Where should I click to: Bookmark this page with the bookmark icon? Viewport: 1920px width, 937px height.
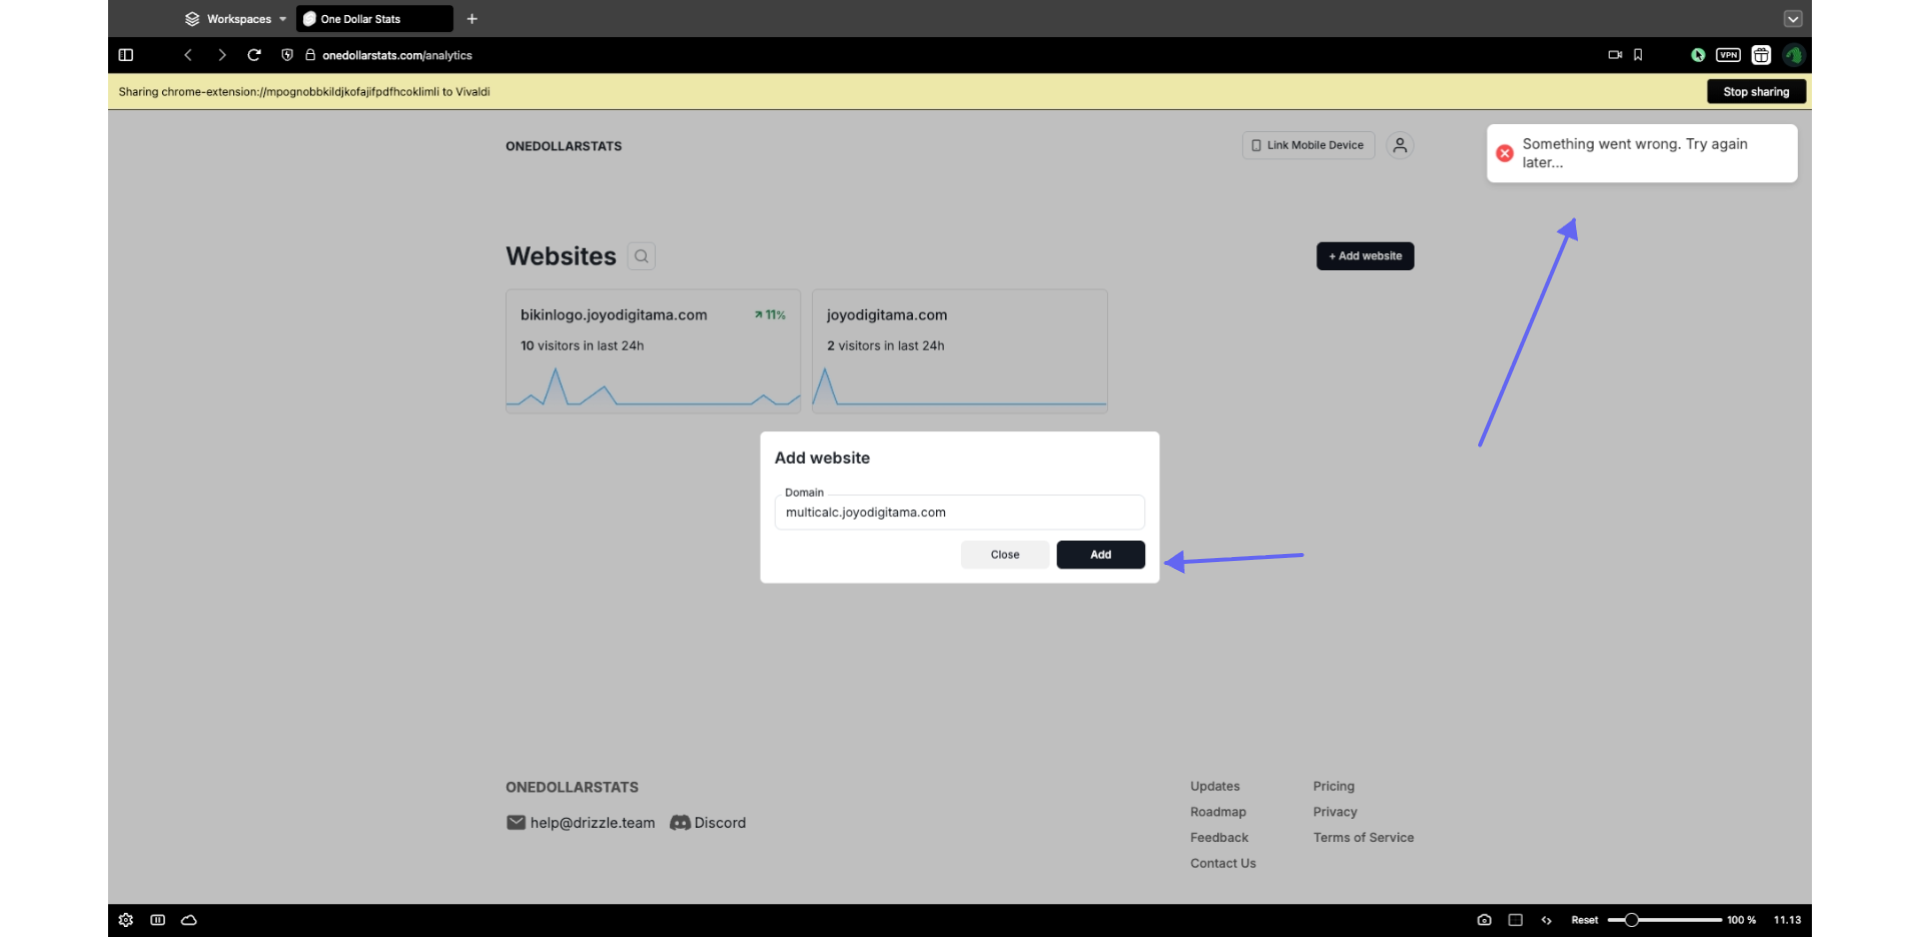pyautogui.click(x=1638, y=55)
